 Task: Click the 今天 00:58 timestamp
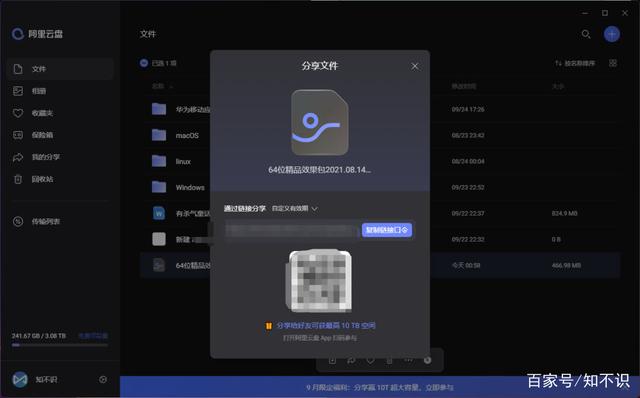(x=466, y=265)
